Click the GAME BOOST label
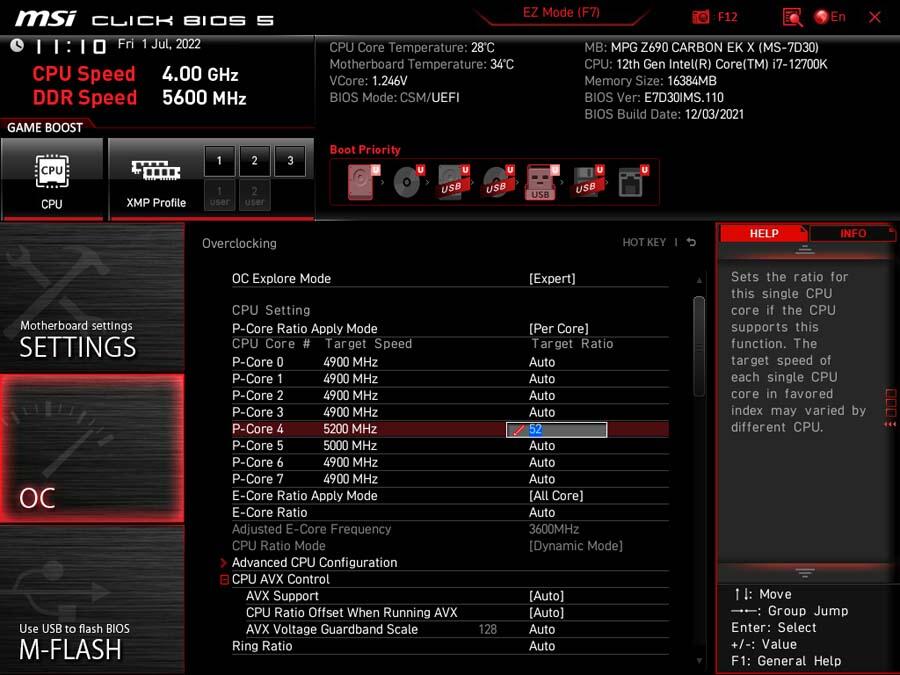 (x=45, y=127)
